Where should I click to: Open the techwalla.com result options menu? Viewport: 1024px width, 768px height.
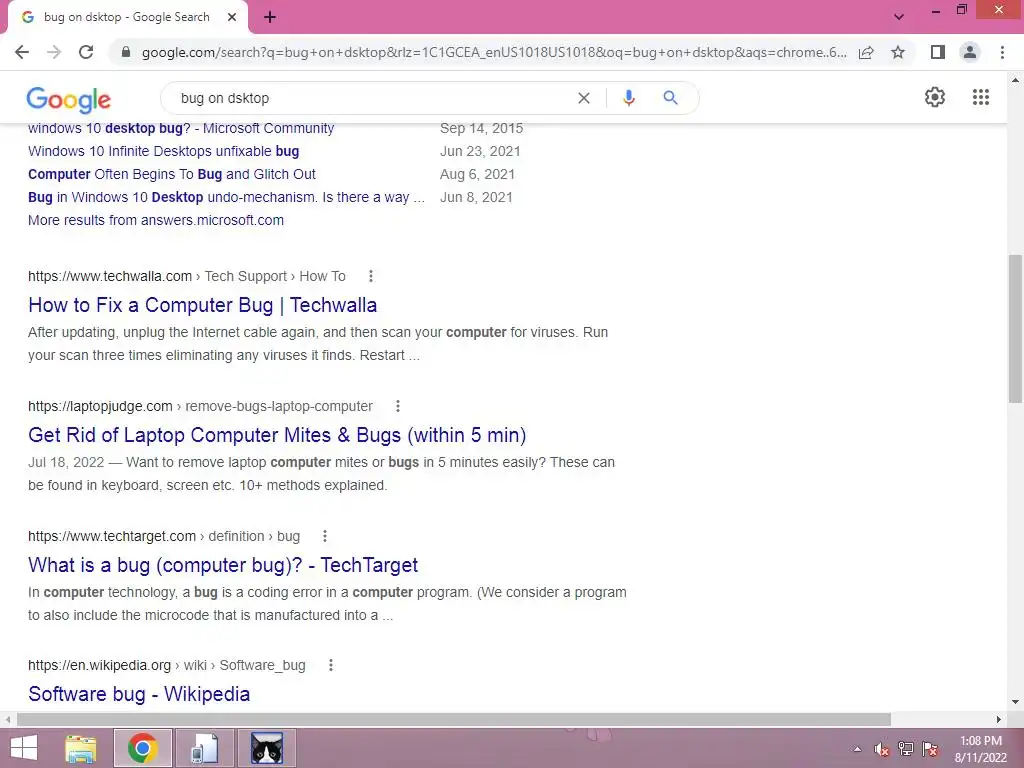point(371,276)
